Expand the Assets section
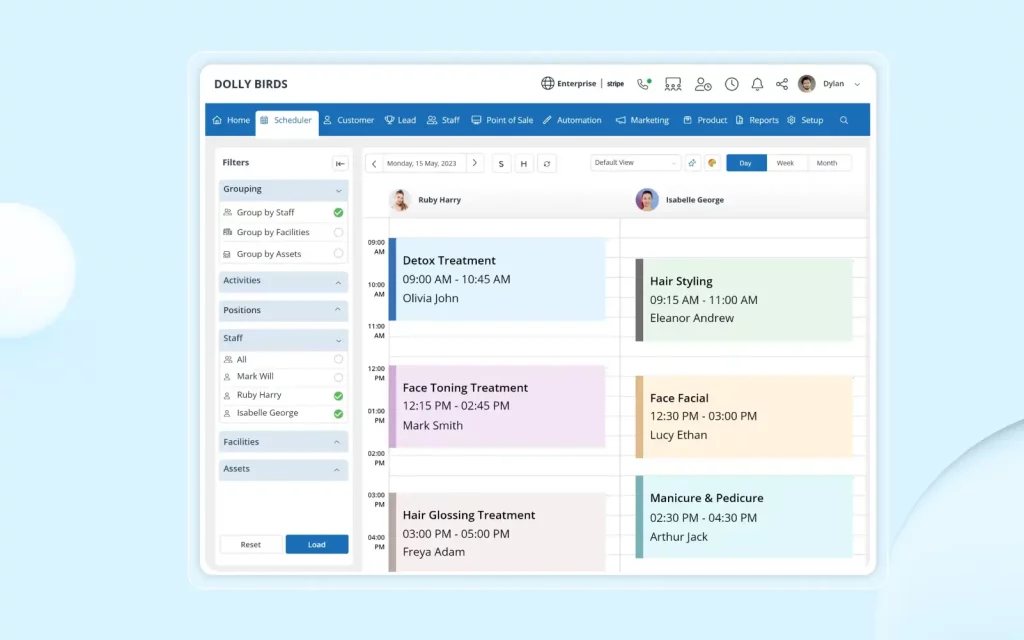1024x640 pixels. pos(283,469)
